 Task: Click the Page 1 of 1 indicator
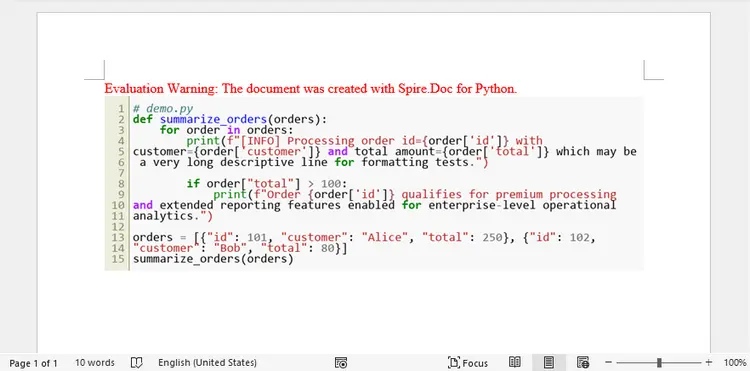click(x=33, y=363)
